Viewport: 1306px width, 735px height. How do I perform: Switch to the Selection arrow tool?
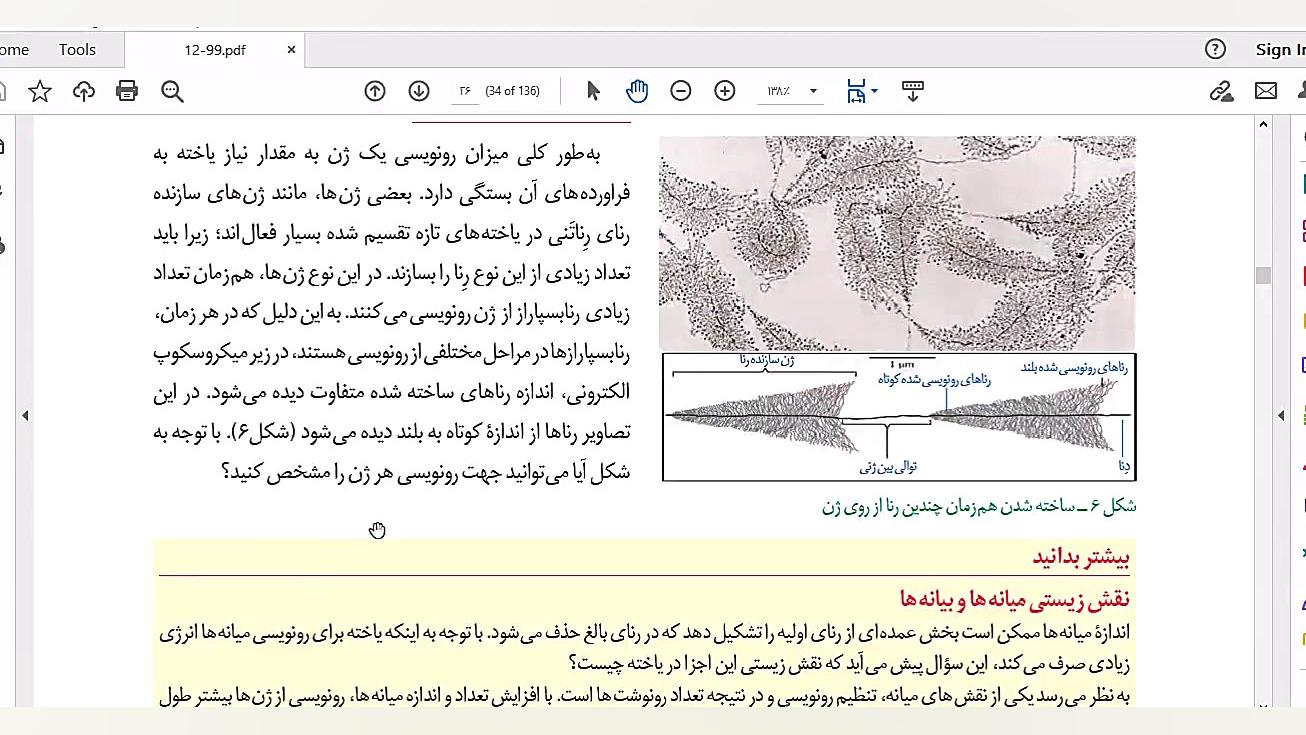tap(593, 90)
